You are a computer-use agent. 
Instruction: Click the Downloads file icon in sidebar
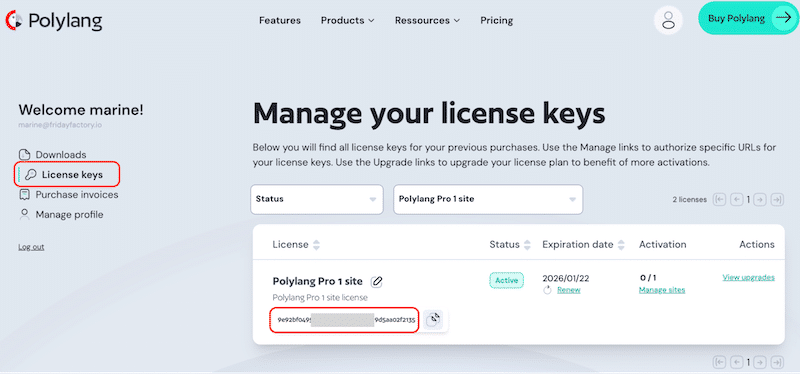point(24,155)
